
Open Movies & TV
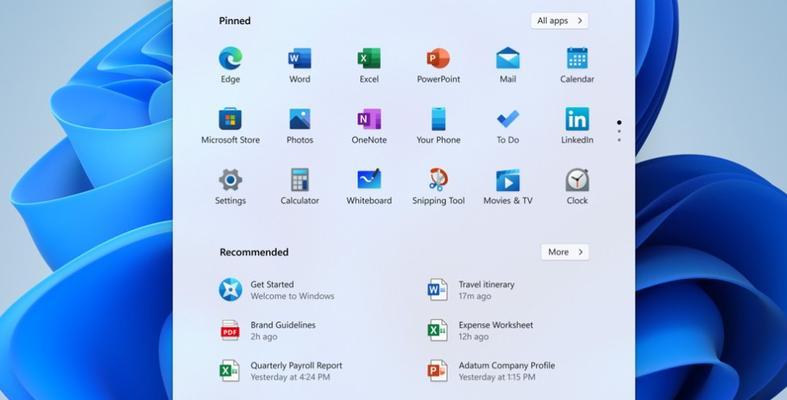(x=507, y=187)
